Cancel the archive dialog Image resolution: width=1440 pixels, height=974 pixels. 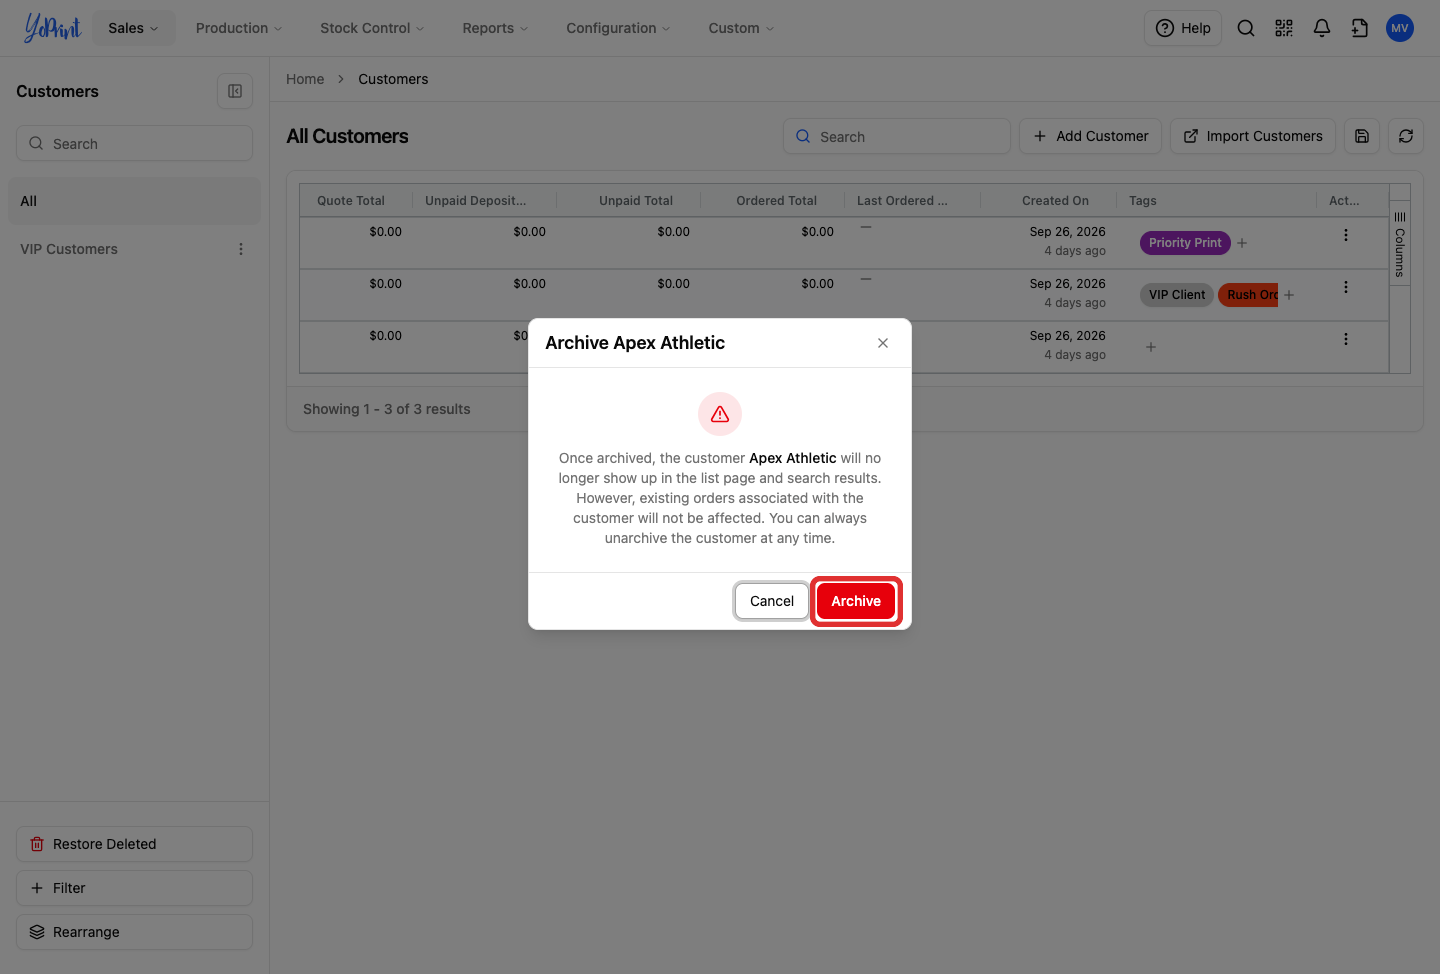772,601
